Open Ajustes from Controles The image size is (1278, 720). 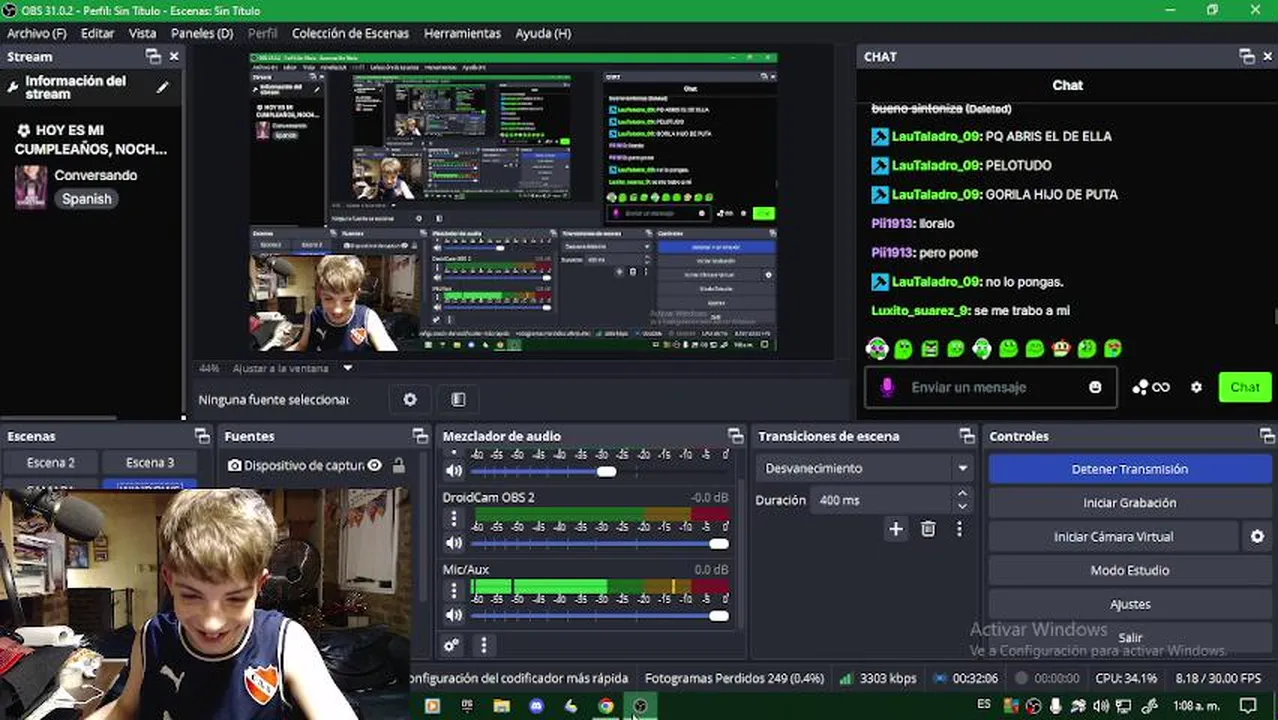point(1129,604)
